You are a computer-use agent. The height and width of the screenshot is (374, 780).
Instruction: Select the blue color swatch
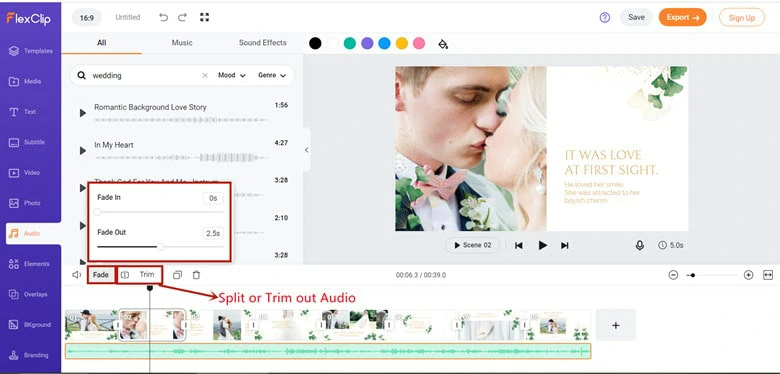(x=384, y=43)
